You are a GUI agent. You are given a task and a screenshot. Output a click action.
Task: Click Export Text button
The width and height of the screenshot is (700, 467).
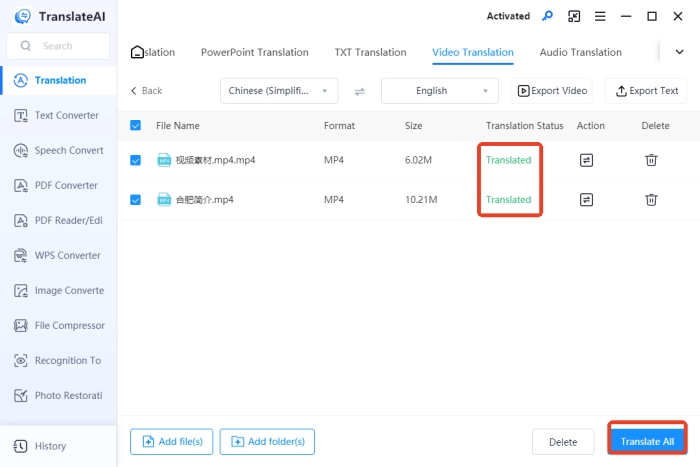646,91
